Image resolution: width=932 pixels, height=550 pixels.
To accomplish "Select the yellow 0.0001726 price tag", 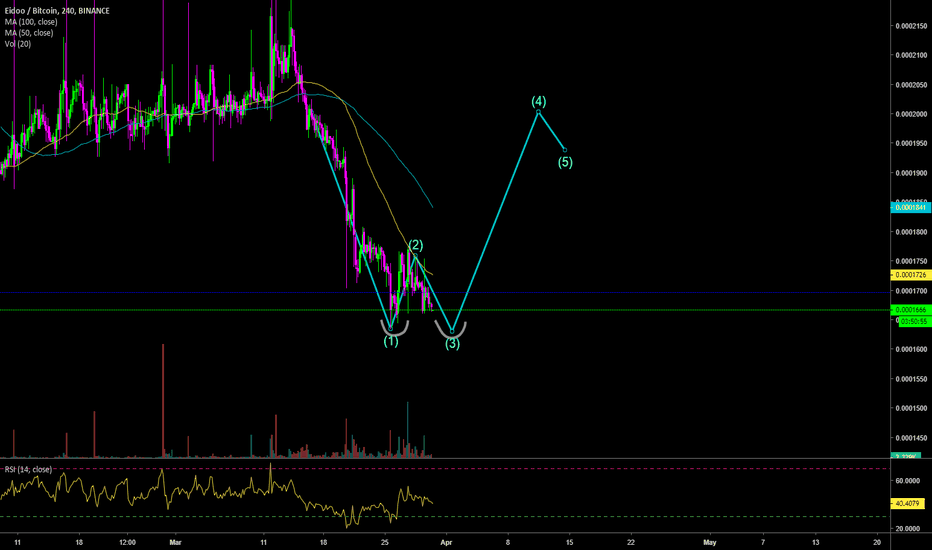I will click(911, 275).
